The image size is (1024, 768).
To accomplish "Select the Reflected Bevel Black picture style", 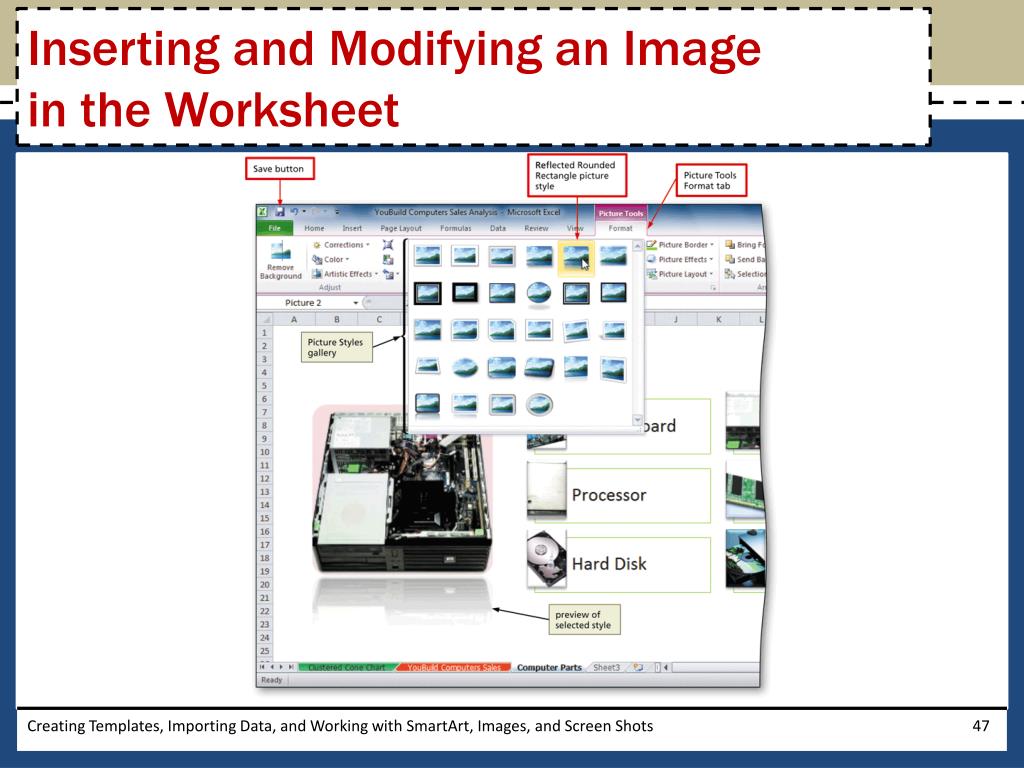I will click(x=428, y=405).
